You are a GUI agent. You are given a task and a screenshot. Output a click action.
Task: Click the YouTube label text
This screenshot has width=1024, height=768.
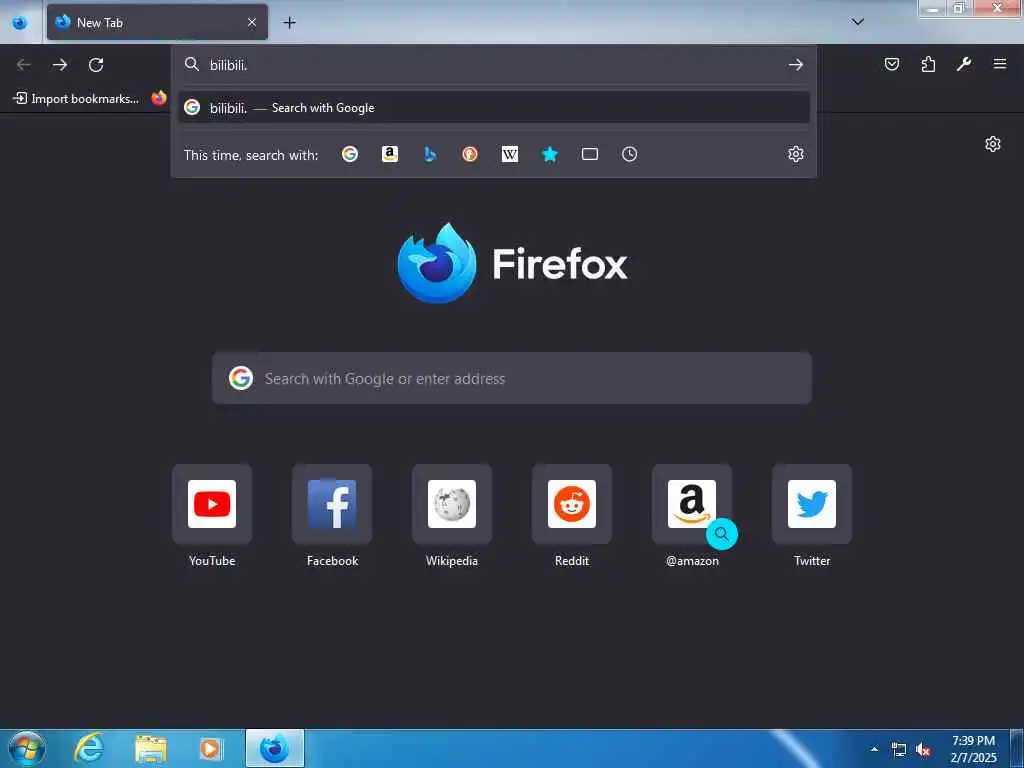(212, 560)
